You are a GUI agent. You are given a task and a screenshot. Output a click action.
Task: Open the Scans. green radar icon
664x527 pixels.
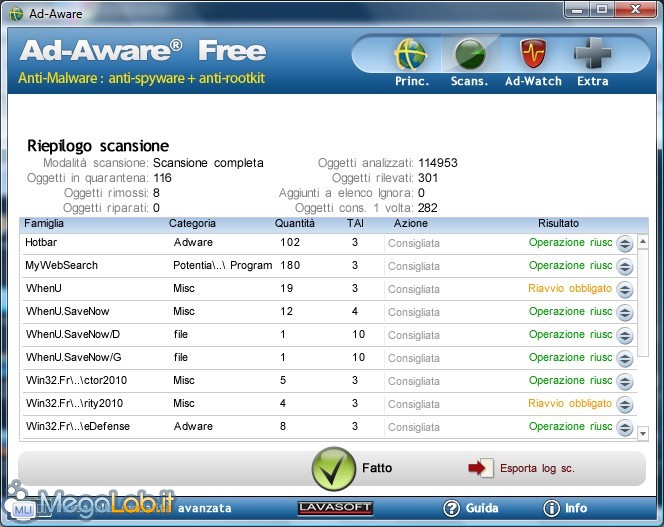(x=469, y=54)
